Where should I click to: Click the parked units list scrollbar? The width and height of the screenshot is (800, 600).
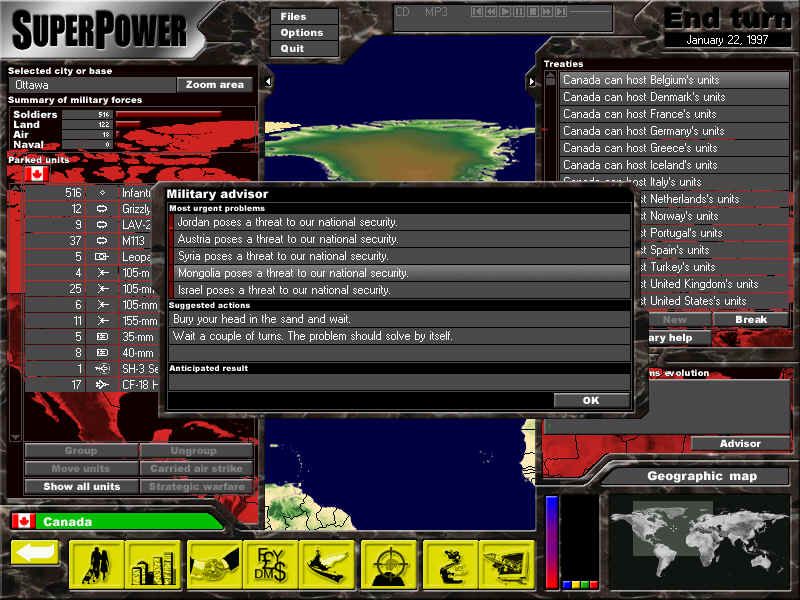[x=16, y=313]
